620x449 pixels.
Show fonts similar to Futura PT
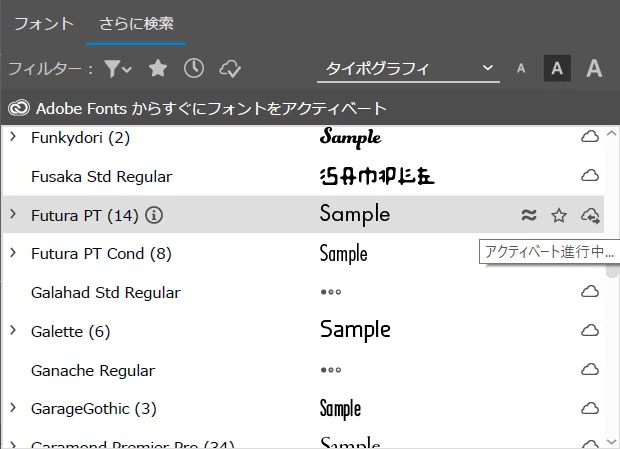click(529, 215)
